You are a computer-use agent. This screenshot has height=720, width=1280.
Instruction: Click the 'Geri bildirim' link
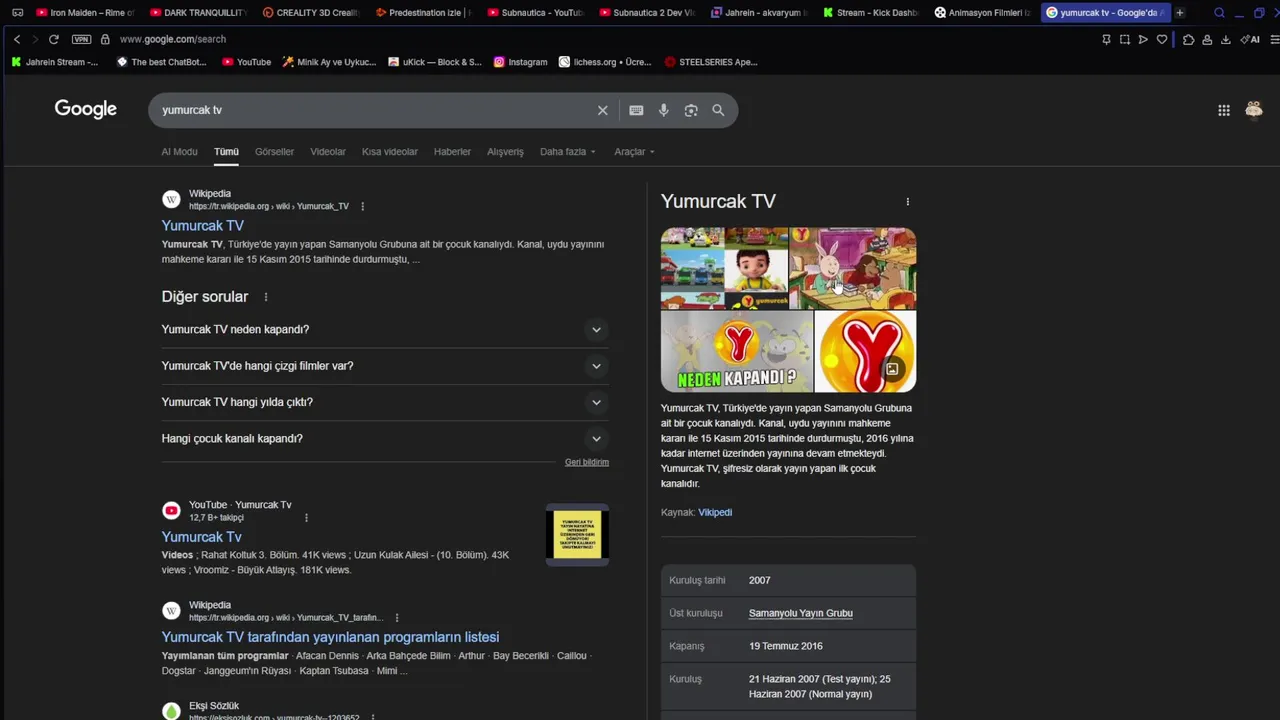coord(587,462)
